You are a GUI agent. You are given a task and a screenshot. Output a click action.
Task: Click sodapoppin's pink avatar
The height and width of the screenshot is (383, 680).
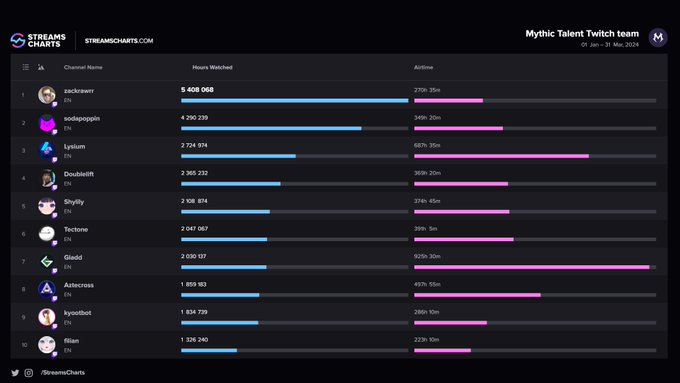46,123
